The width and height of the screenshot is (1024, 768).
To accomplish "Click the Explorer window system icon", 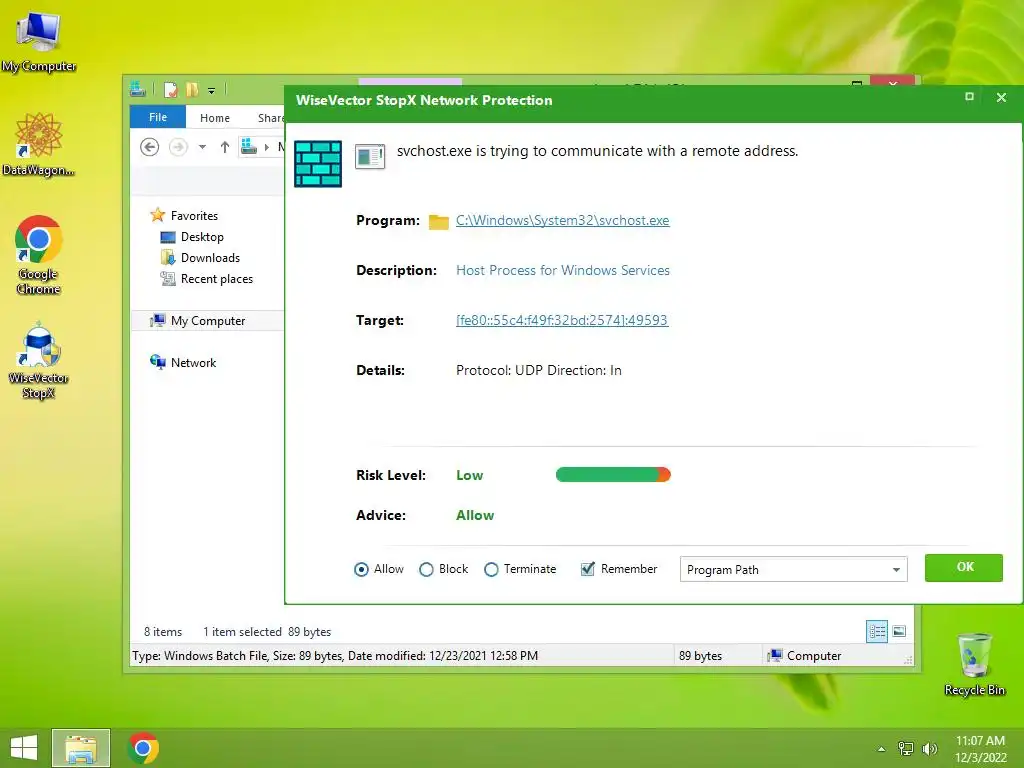I will 138,89.
